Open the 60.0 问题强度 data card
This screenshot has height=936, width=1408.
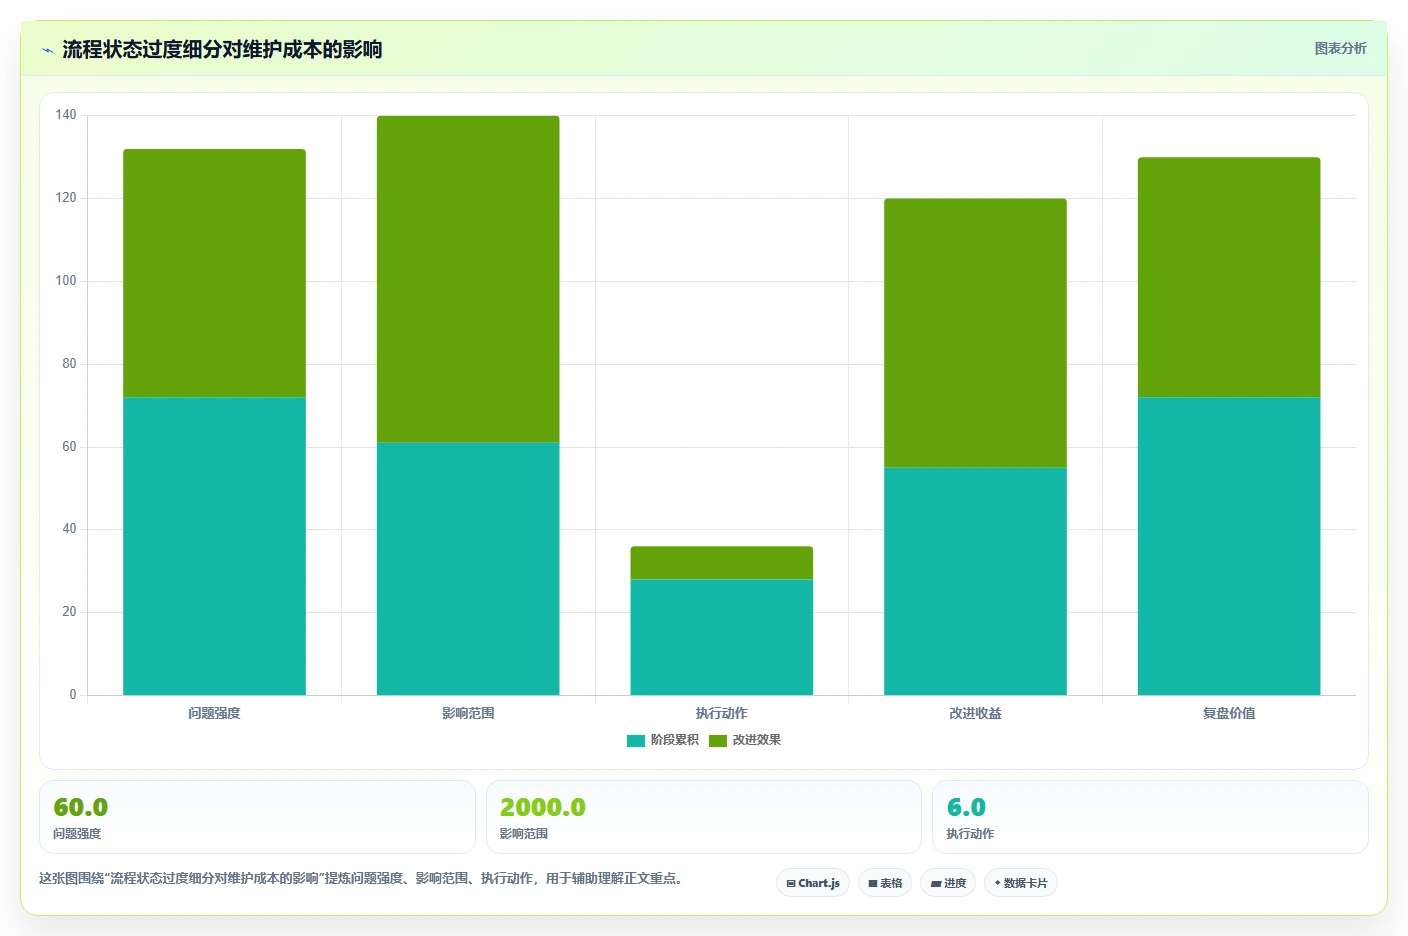[x=257, y=817]
